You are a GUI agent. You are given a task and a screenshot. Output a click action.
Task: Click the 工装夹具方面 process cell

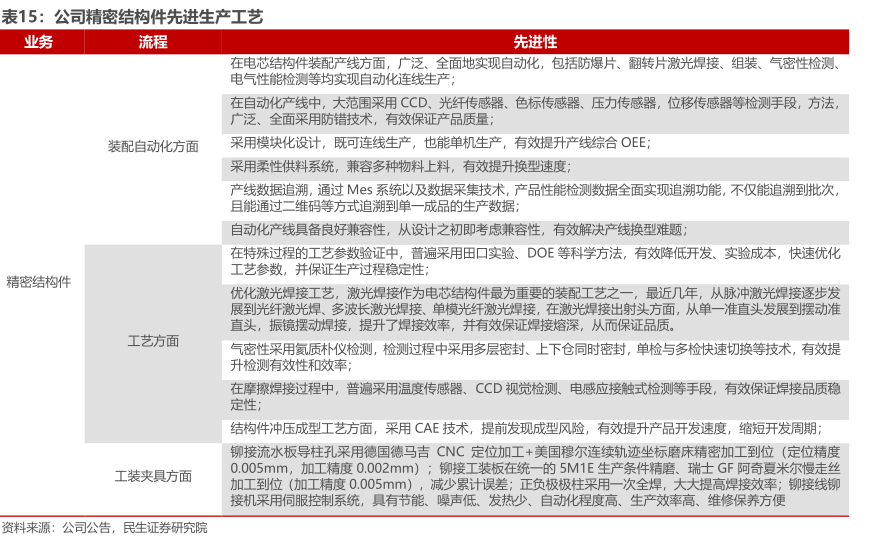[x=153, y=476]
